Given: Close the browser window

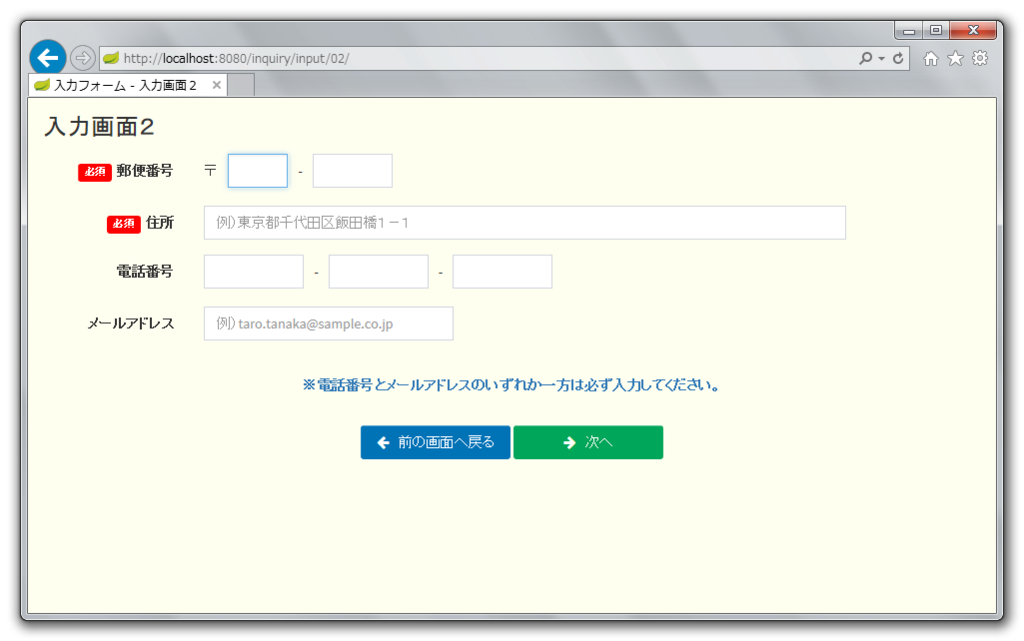Looking at the screenshot, I should (x=973, y=30).
